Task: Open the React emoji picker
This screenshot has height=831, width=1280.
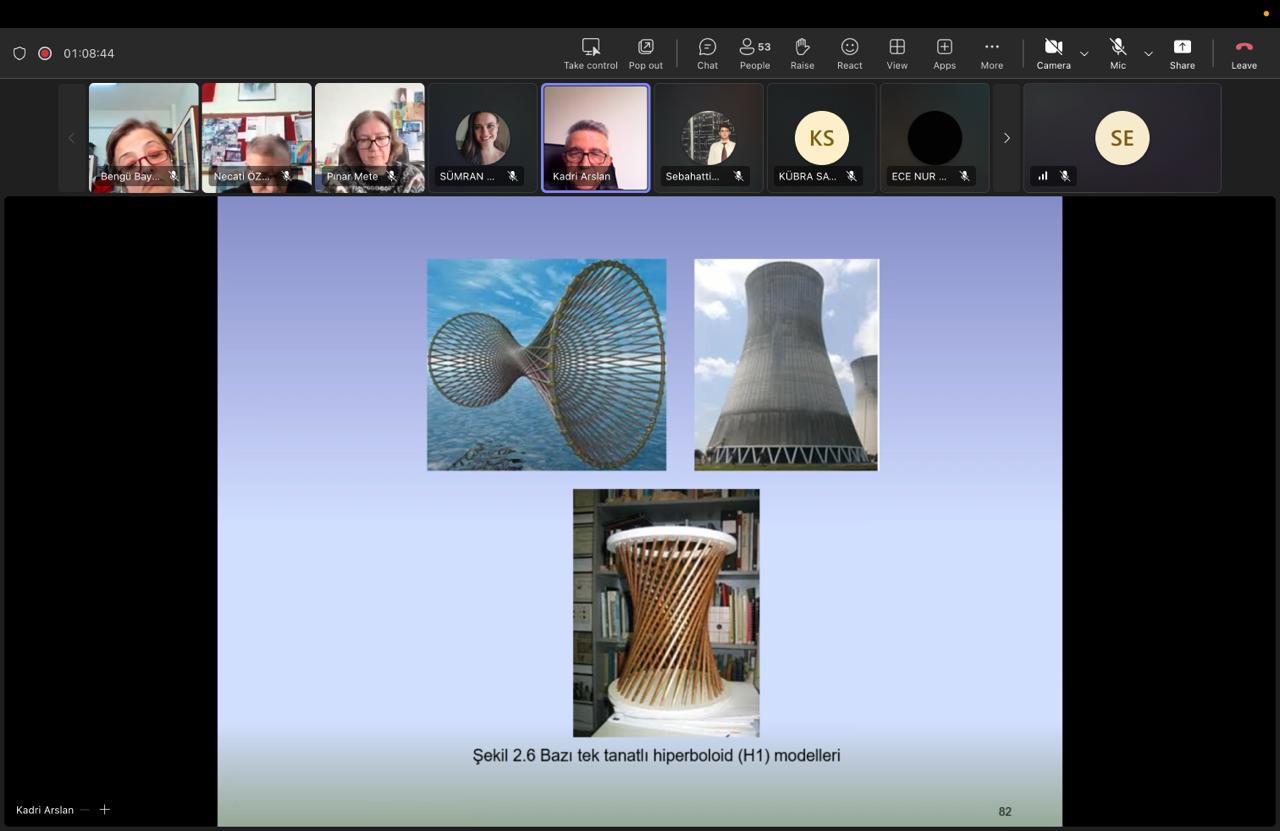Action: (850, 54)
